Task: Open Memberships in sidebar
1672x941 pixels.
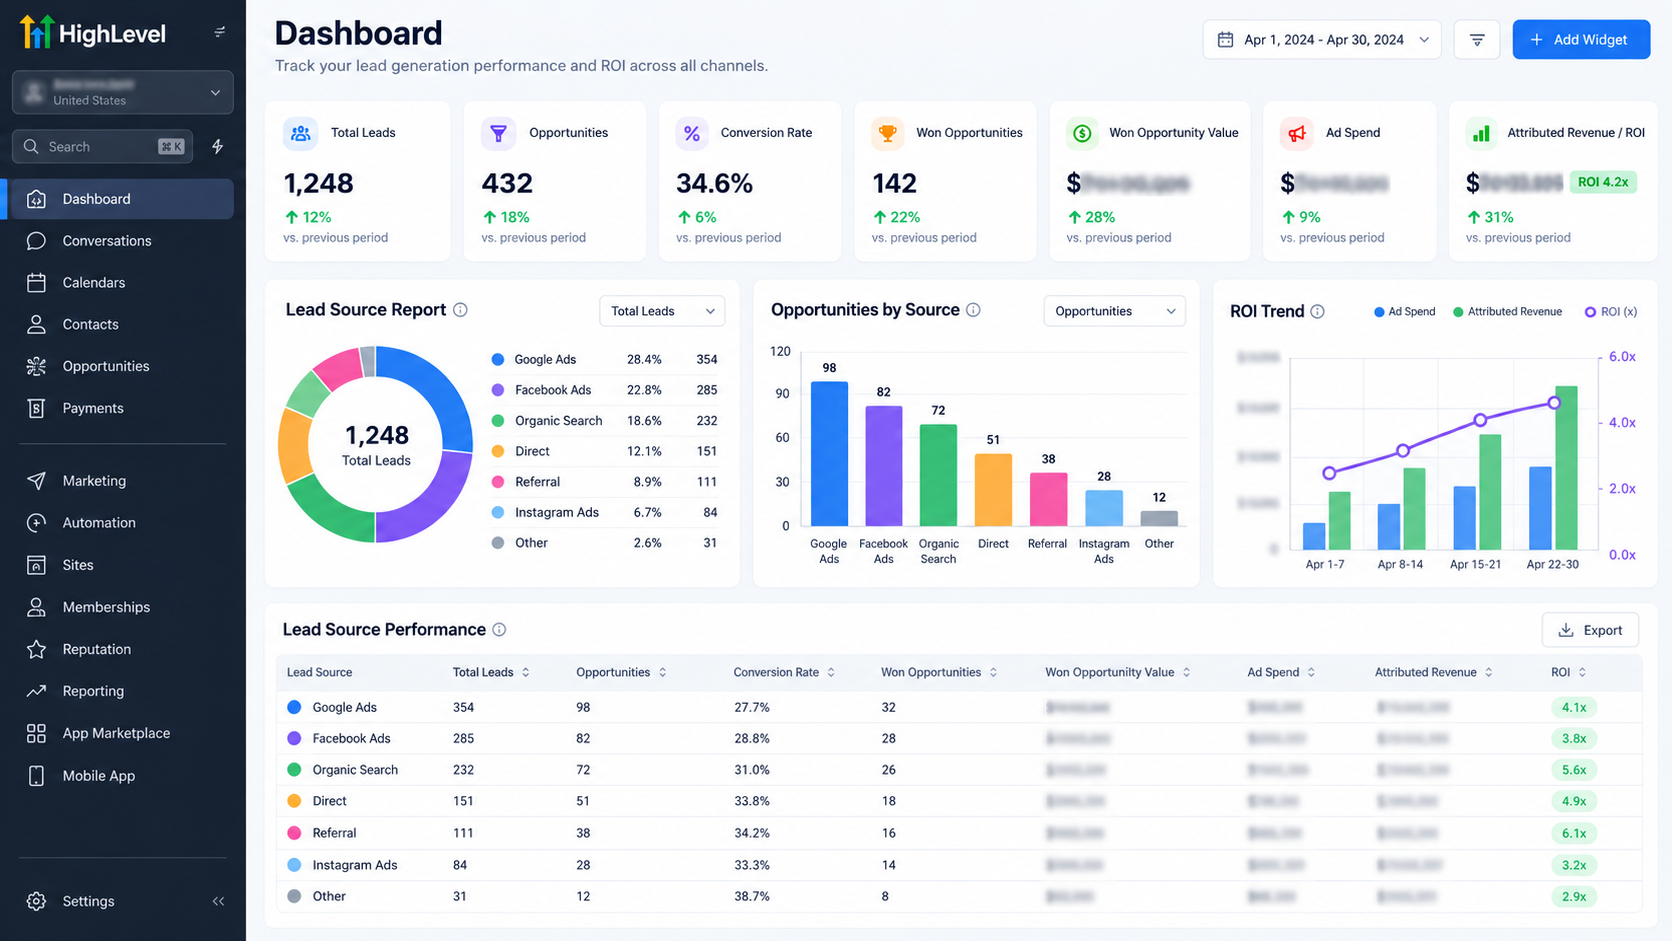Action: (x=121, y=607)
